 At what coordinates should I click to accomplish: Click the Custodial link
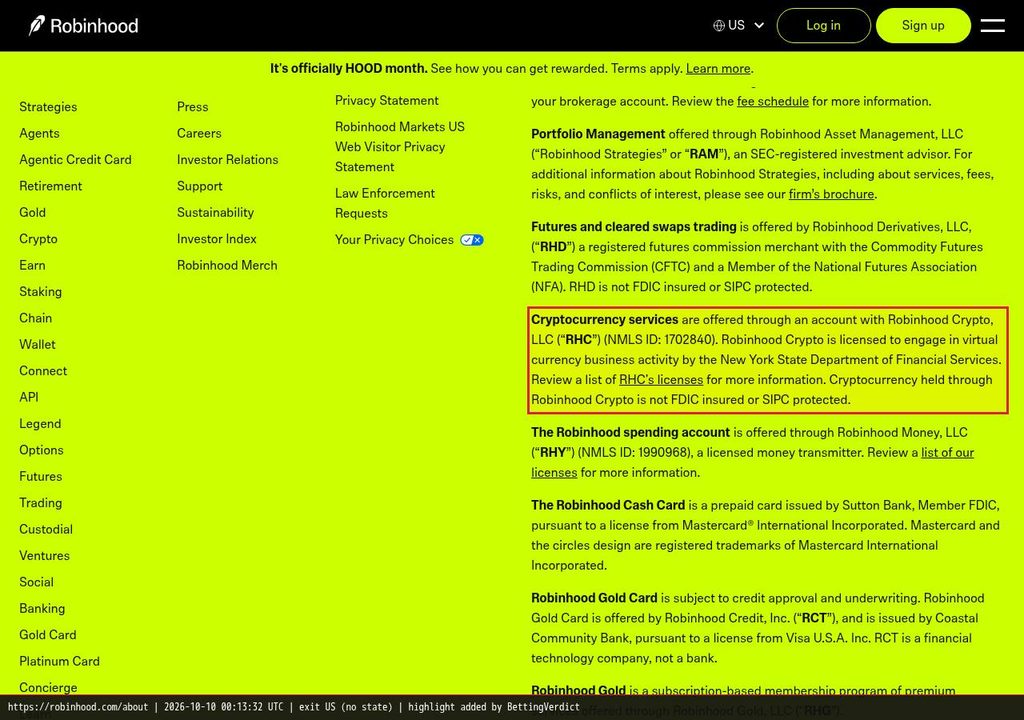click(x=46, y=529)
